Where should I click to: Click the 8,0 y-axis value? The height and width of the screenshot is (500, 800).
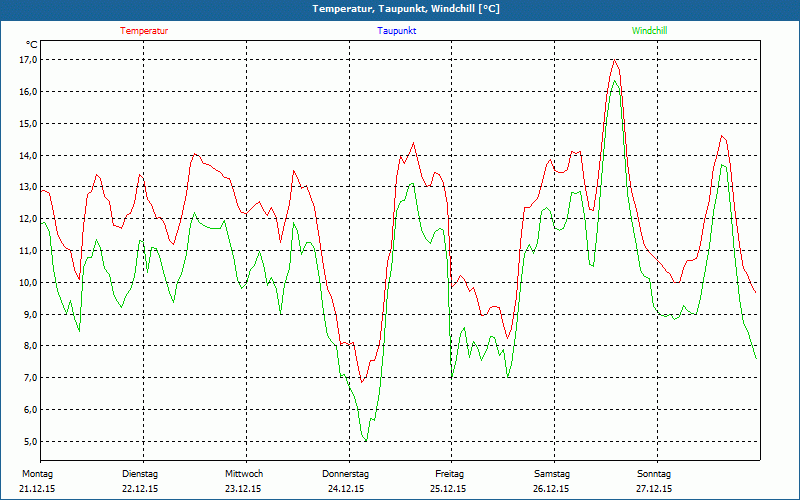point(30,346)
